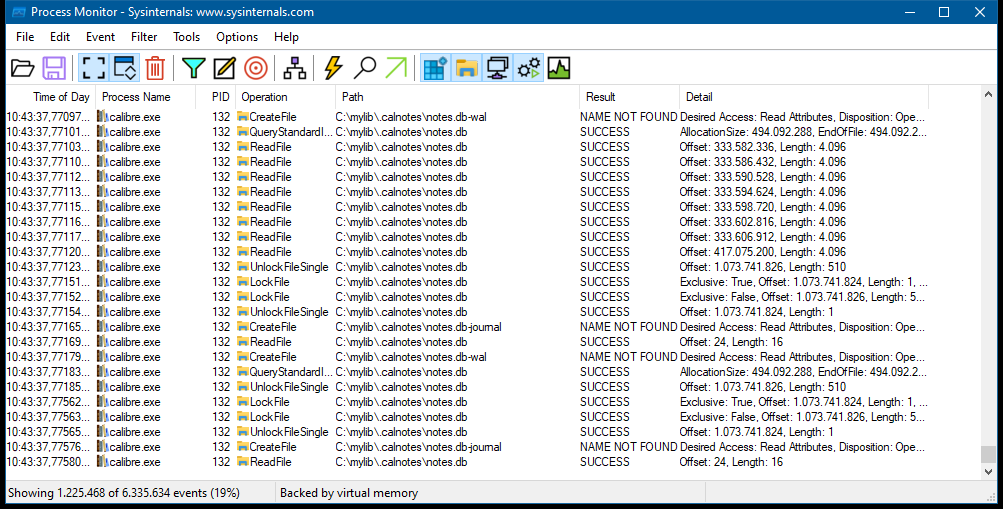Click the red target Include Process icon
The image size is (1003, 509).
coord(256,68)
